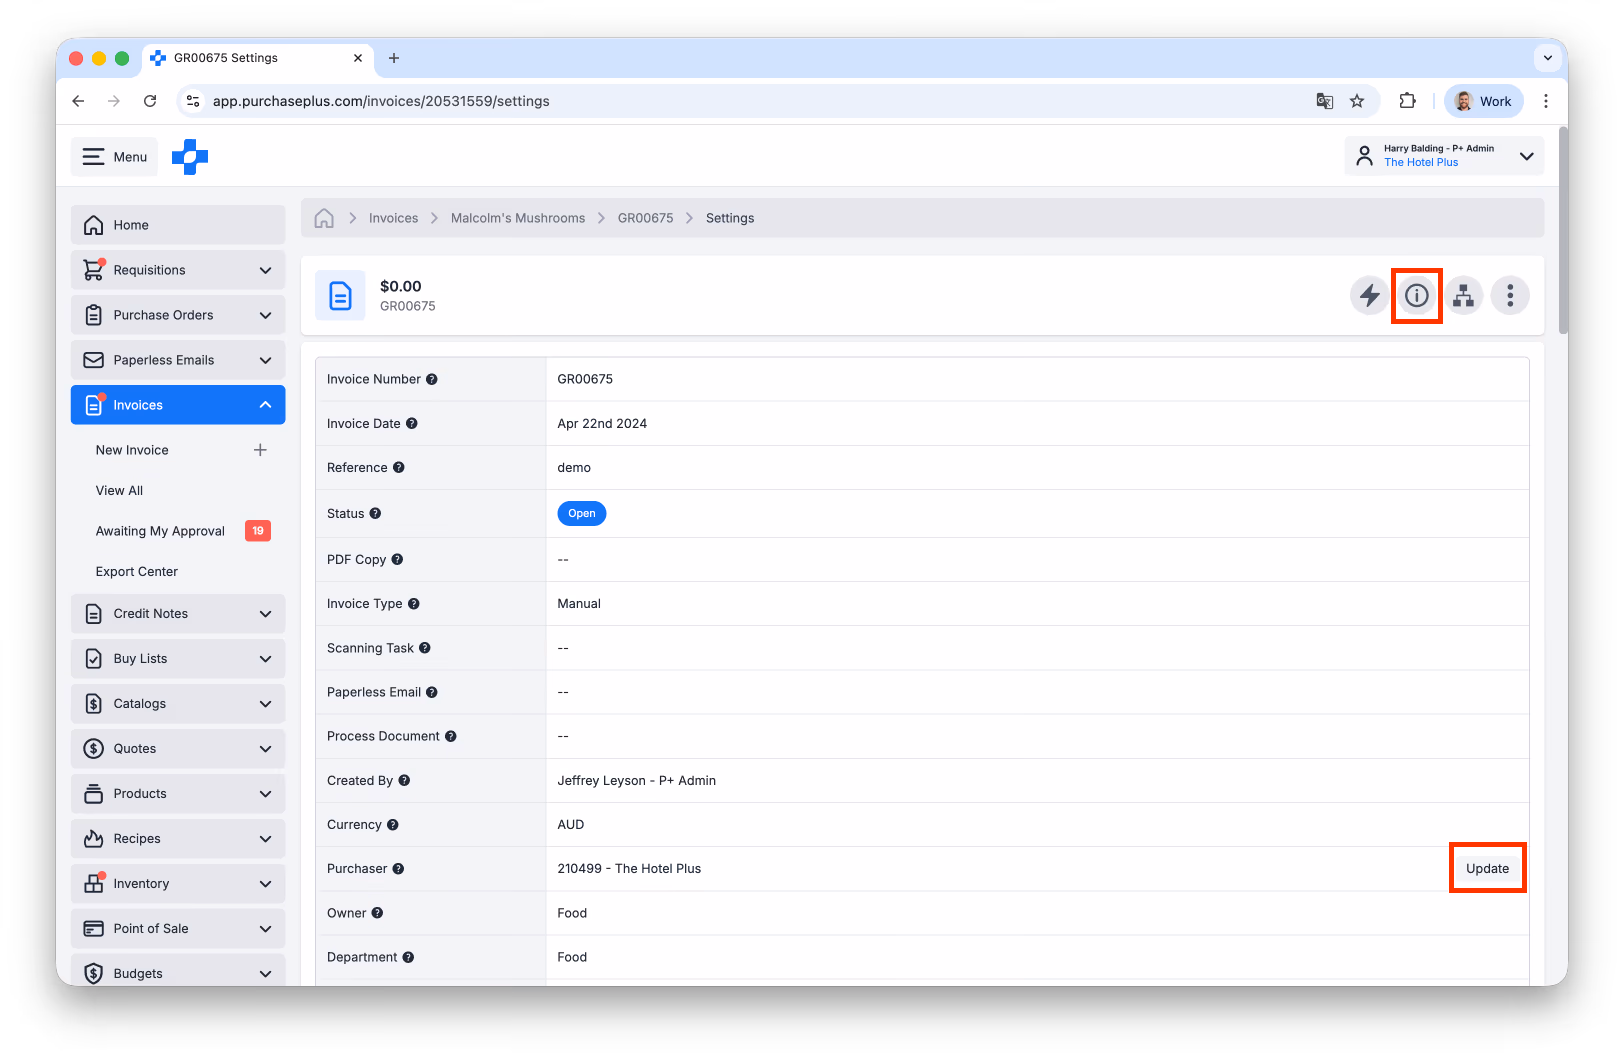Click help icon next to Paperless Email

click(x=432, y=692)
